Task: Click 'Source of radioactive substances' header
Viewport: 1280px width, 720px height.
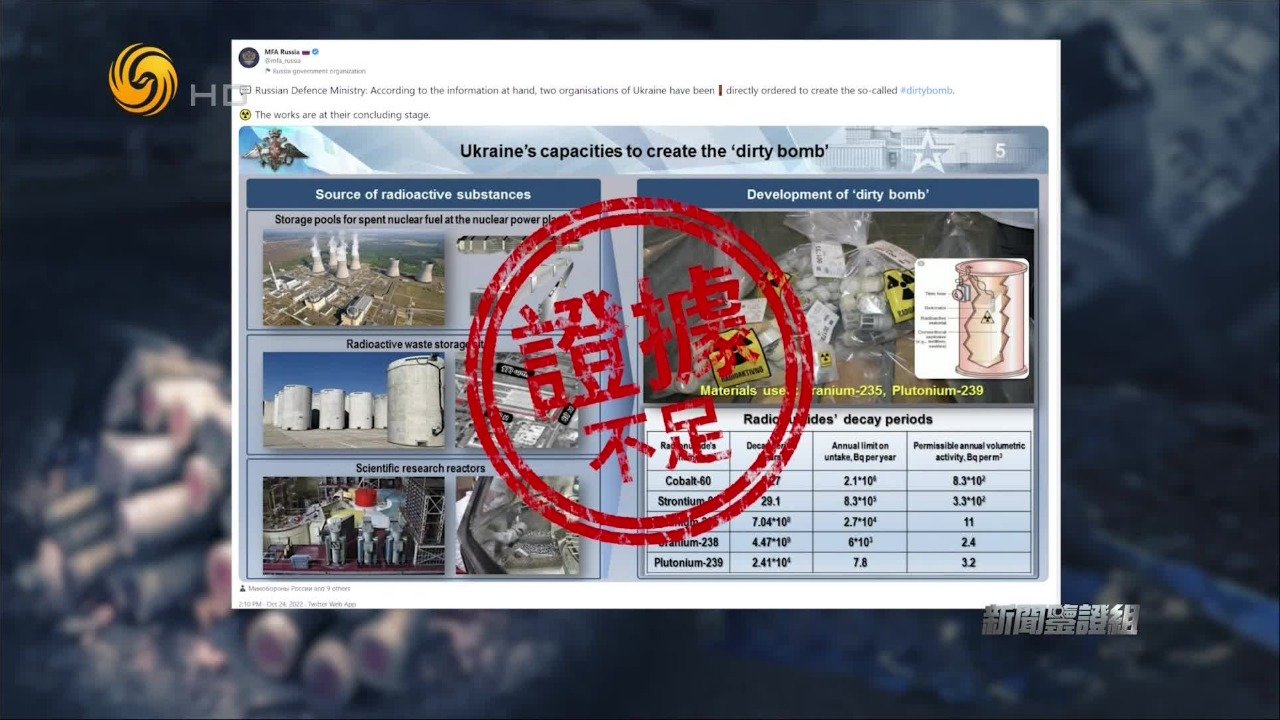Action: click(x=423, y=194)
